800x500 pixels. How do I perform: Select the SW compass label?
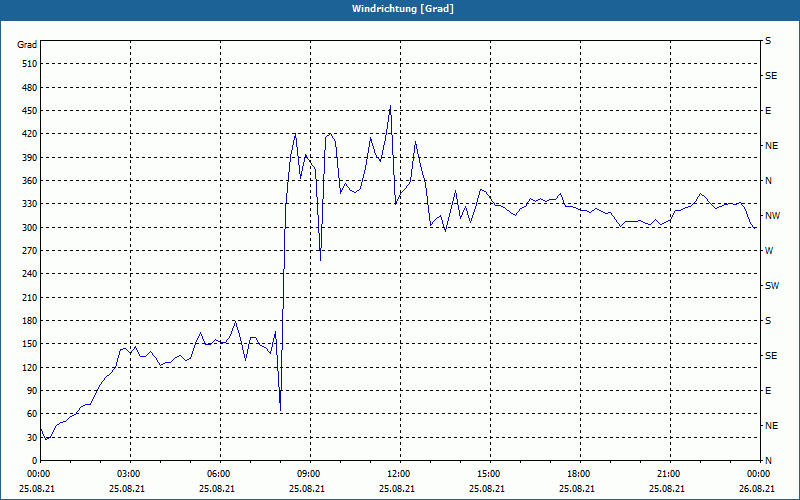pyautogui.click(x=772, y=286)
